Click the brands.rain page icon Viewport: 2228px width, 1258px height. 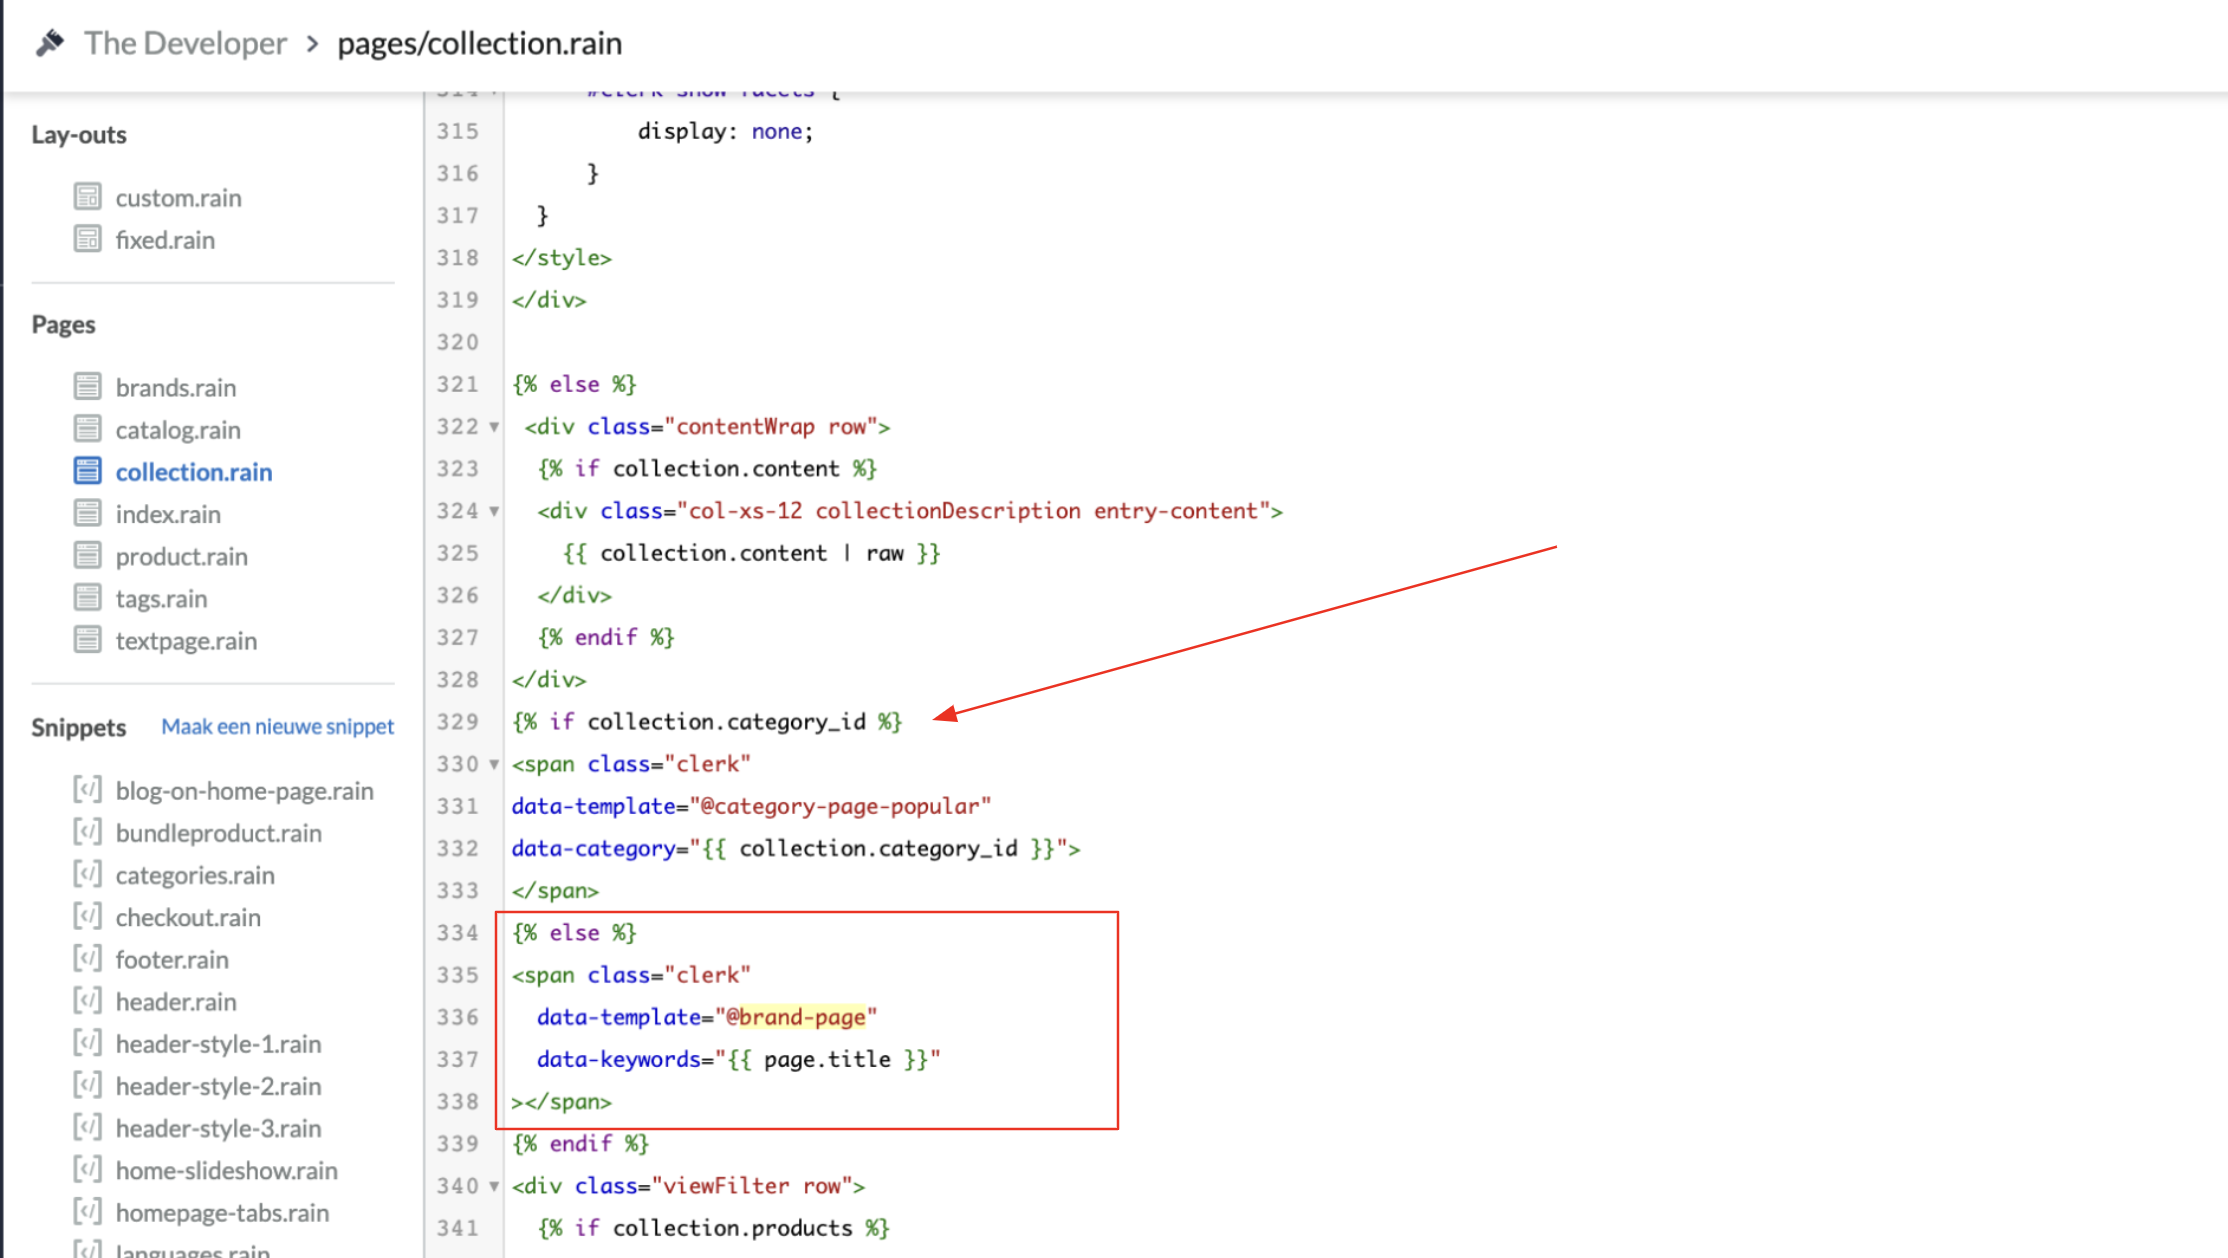[88, 386]
